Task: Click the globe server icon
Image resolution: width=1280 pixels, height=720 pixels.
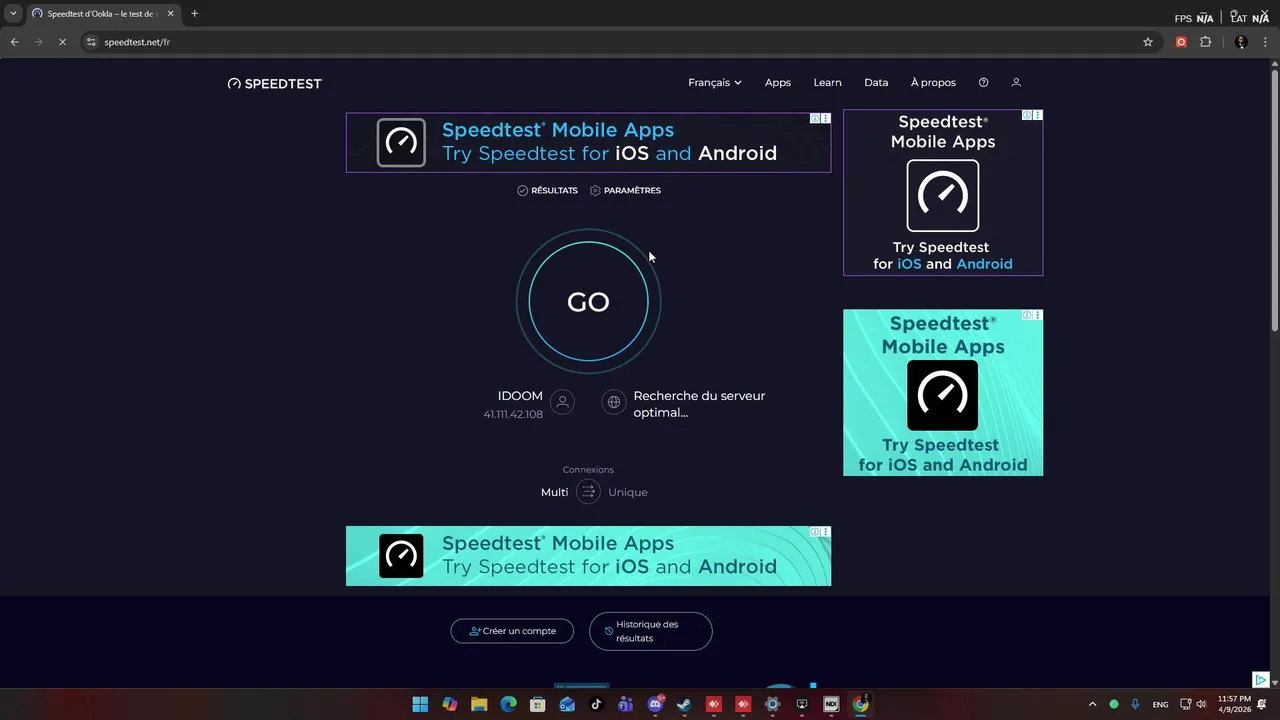Action: [x=614, y=402]
